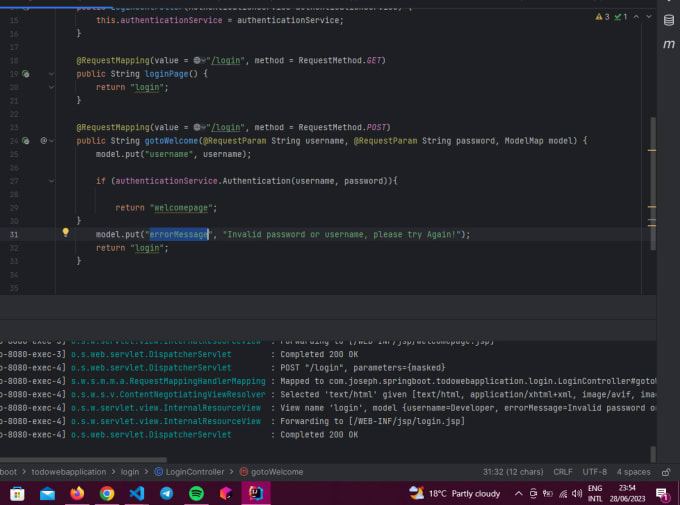Click the POST "/login" parameters log line
The image size is (680, 505).
click(363, 367)
